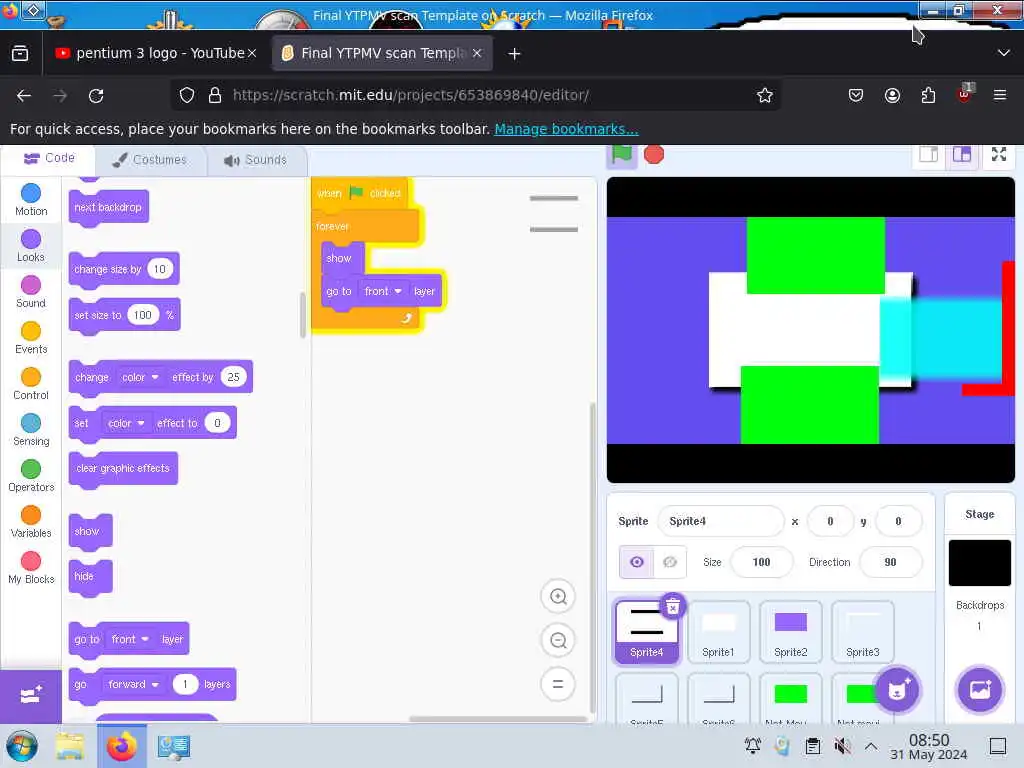
Task: Open the Choose a Sprite button
Action: [x=897, y=690]
